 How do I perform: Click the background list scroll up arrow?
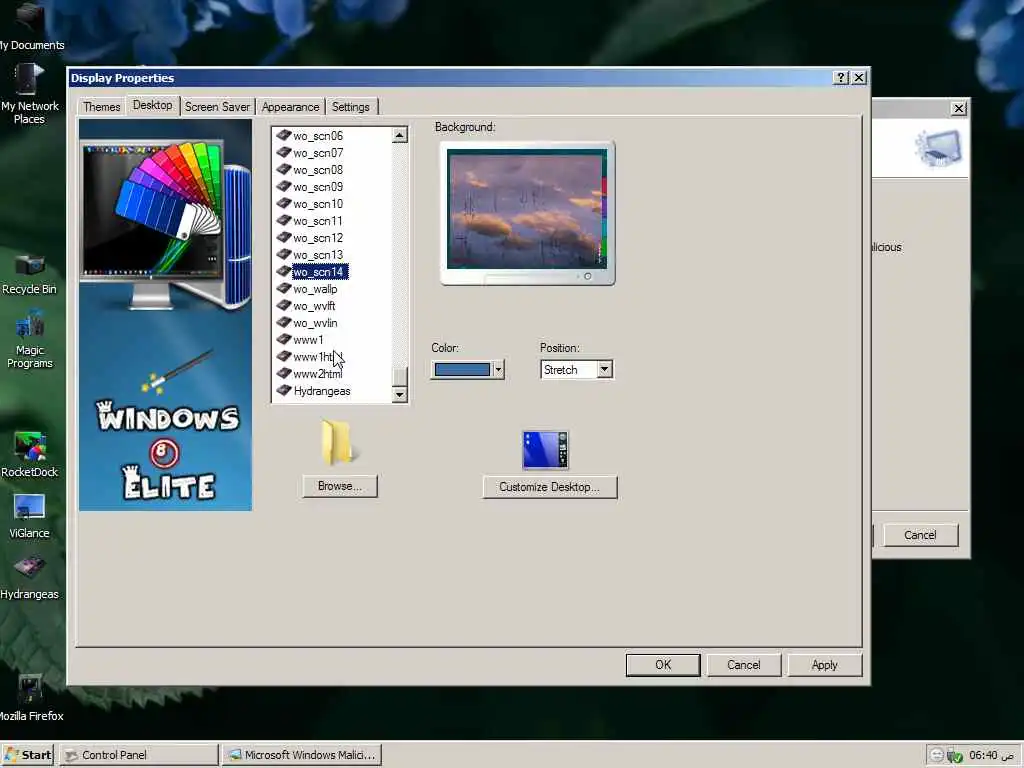[x=400, y=135]
